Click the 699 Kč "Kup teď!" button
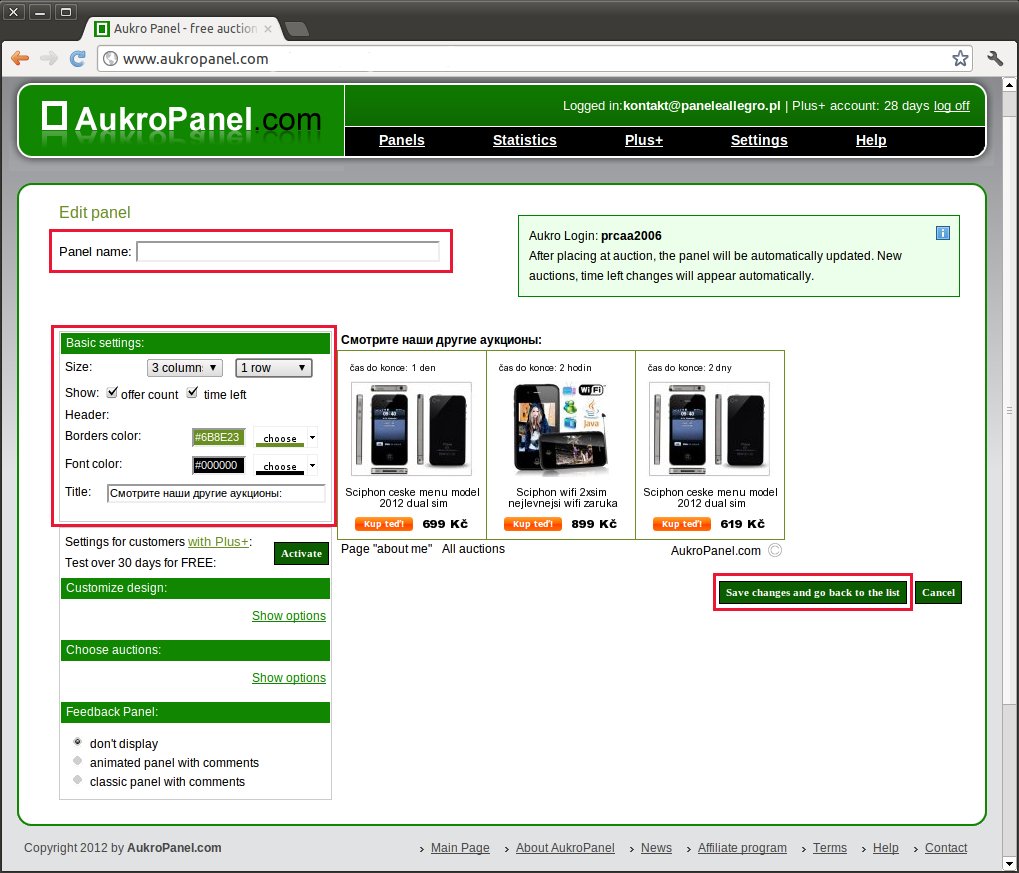Screen dimensions: 1019x873 (383, 524)
